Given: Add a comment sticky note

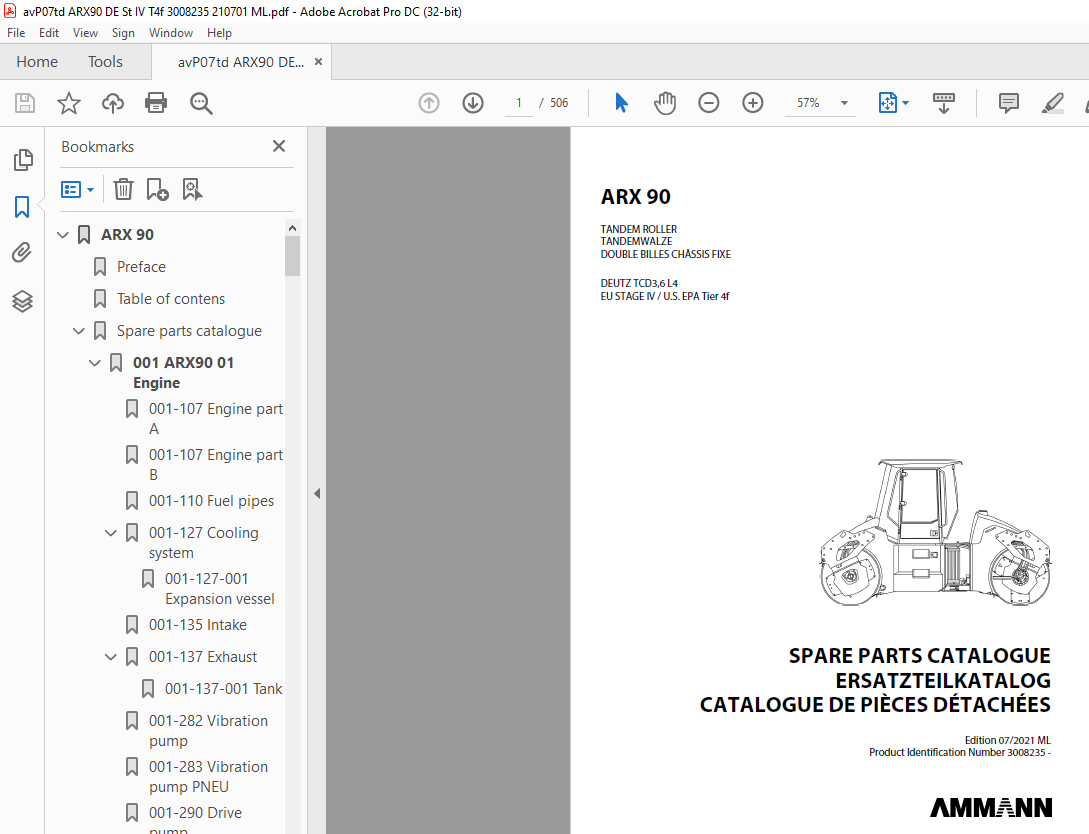Looking at the screenshot, I should pos(1008,103).
